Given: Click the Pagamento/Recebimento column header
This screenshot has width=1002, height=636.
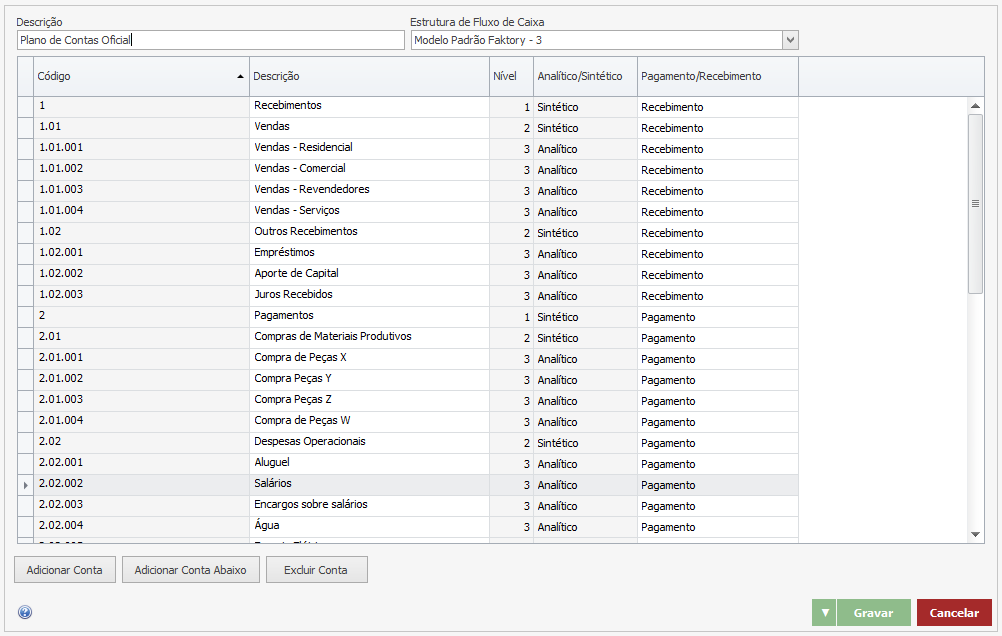Looking at the screenshot, I should 717,77.
